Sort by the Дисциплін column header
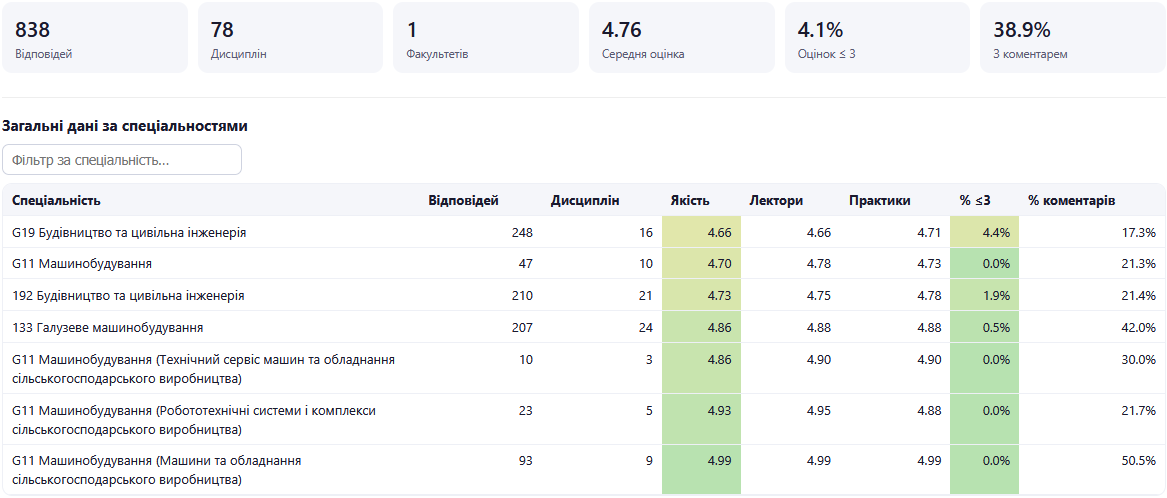 pos(585,200)
